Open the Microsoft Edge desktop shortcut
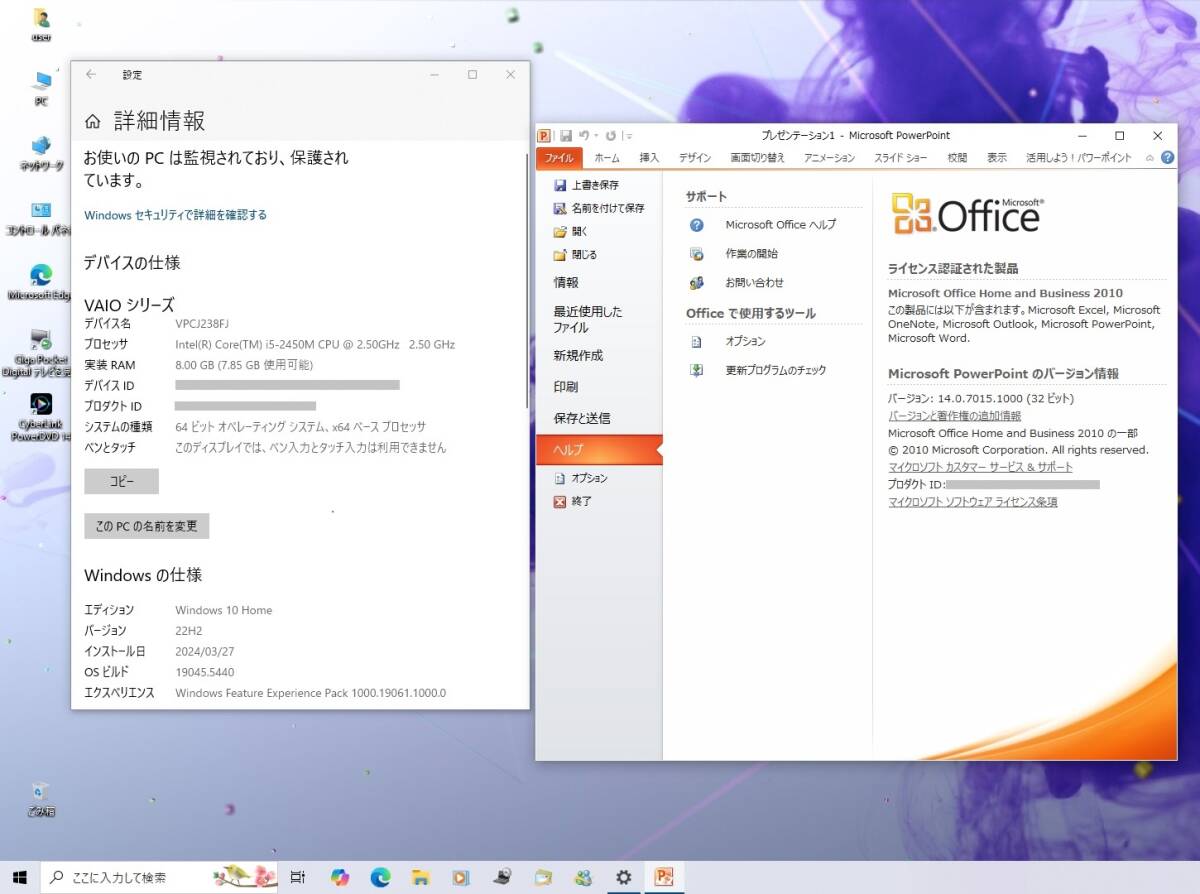This screenshot has width=1200, height=894. point(41,282)
